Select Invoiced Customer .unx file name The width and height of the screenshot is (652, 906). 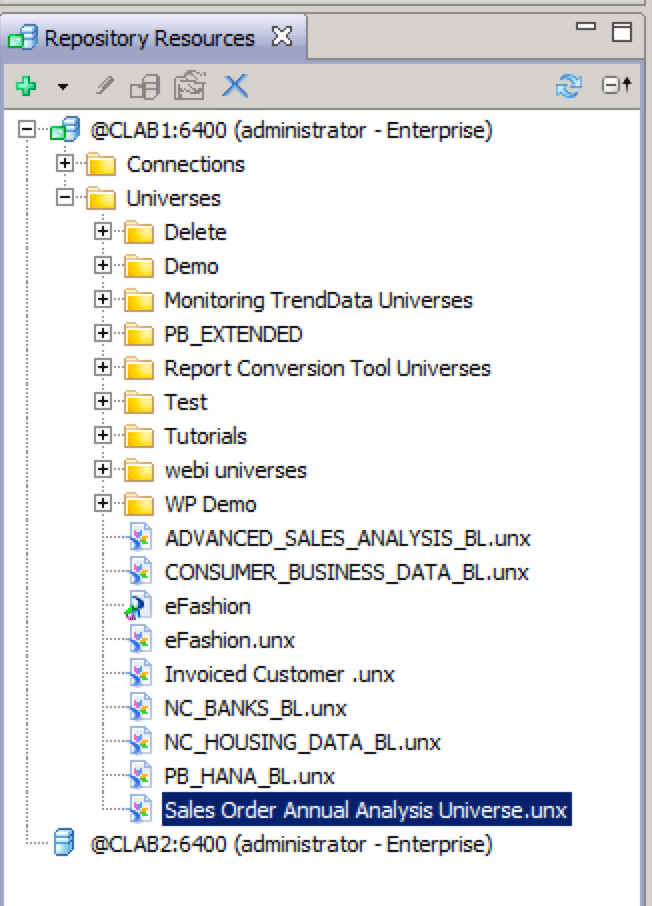click(x=280, y=674)
